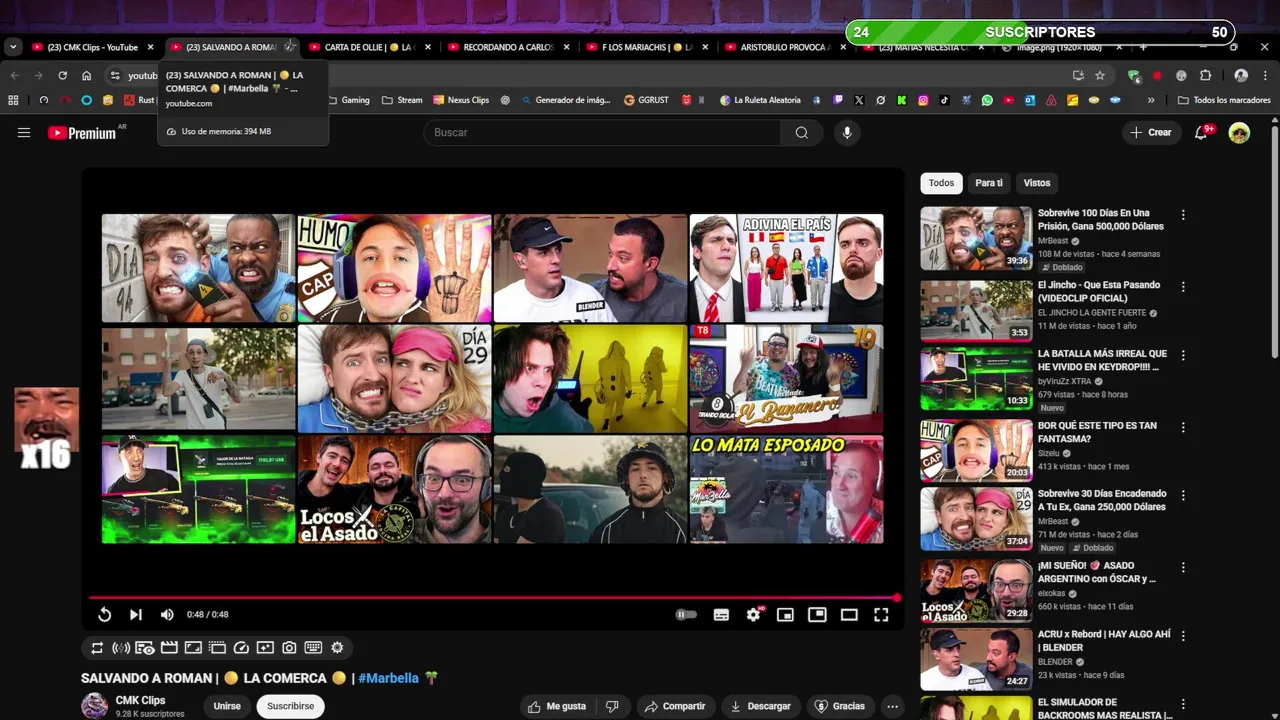The image size is (1280, 720).
Task: Click Gracias button
Action: pyautogui.click(x=840, y=706)
